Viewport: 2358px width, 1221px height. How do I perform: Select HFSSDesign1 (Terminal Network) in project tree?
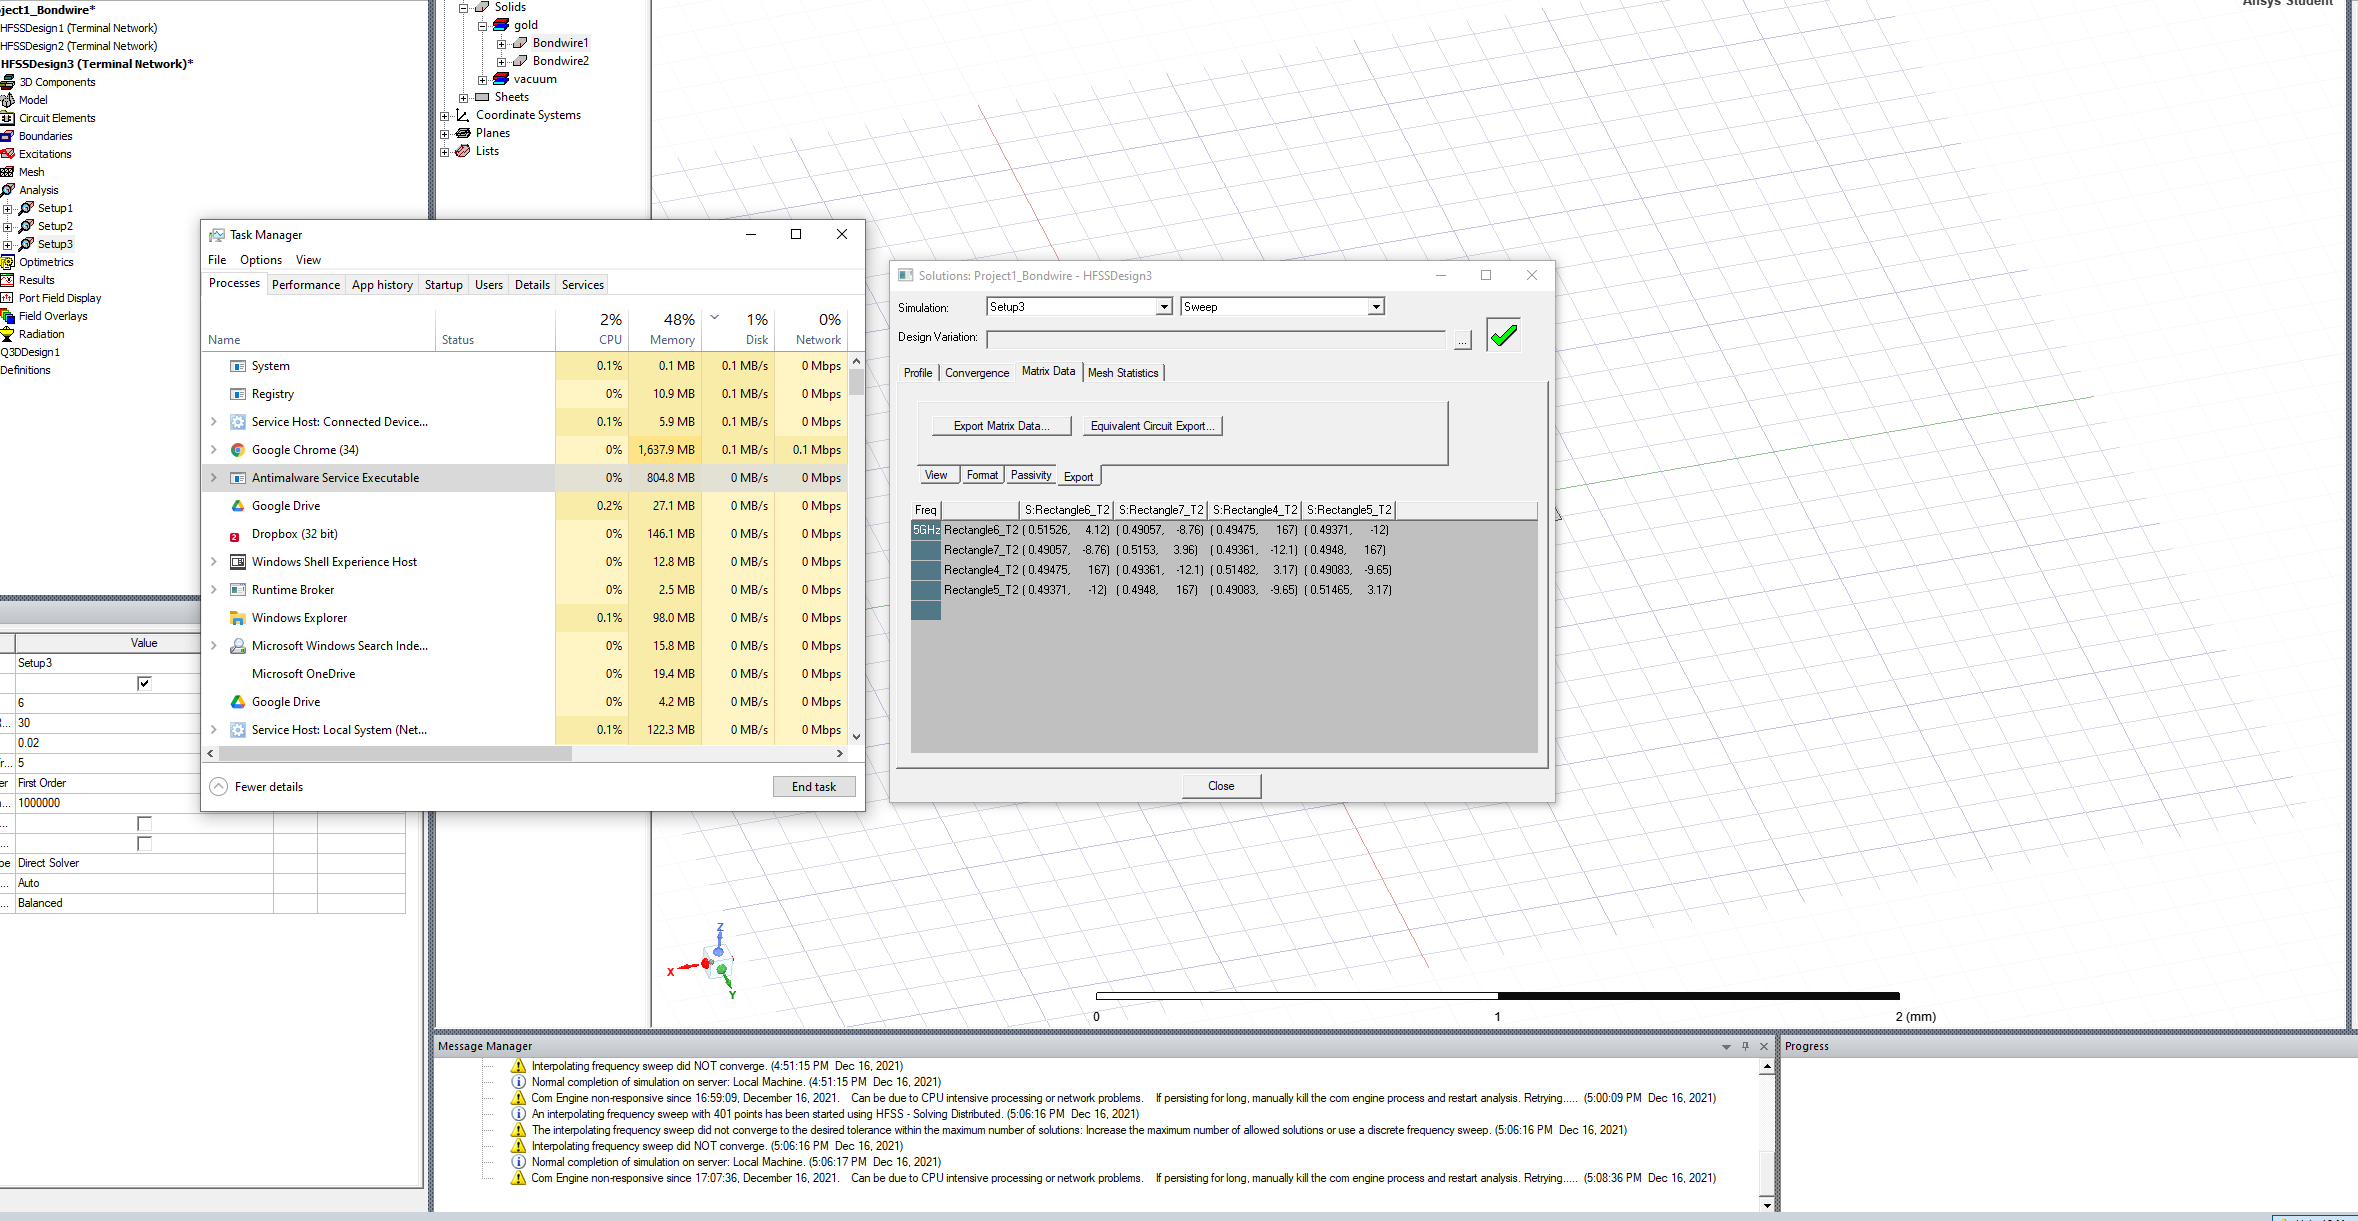tap(79, 28)
